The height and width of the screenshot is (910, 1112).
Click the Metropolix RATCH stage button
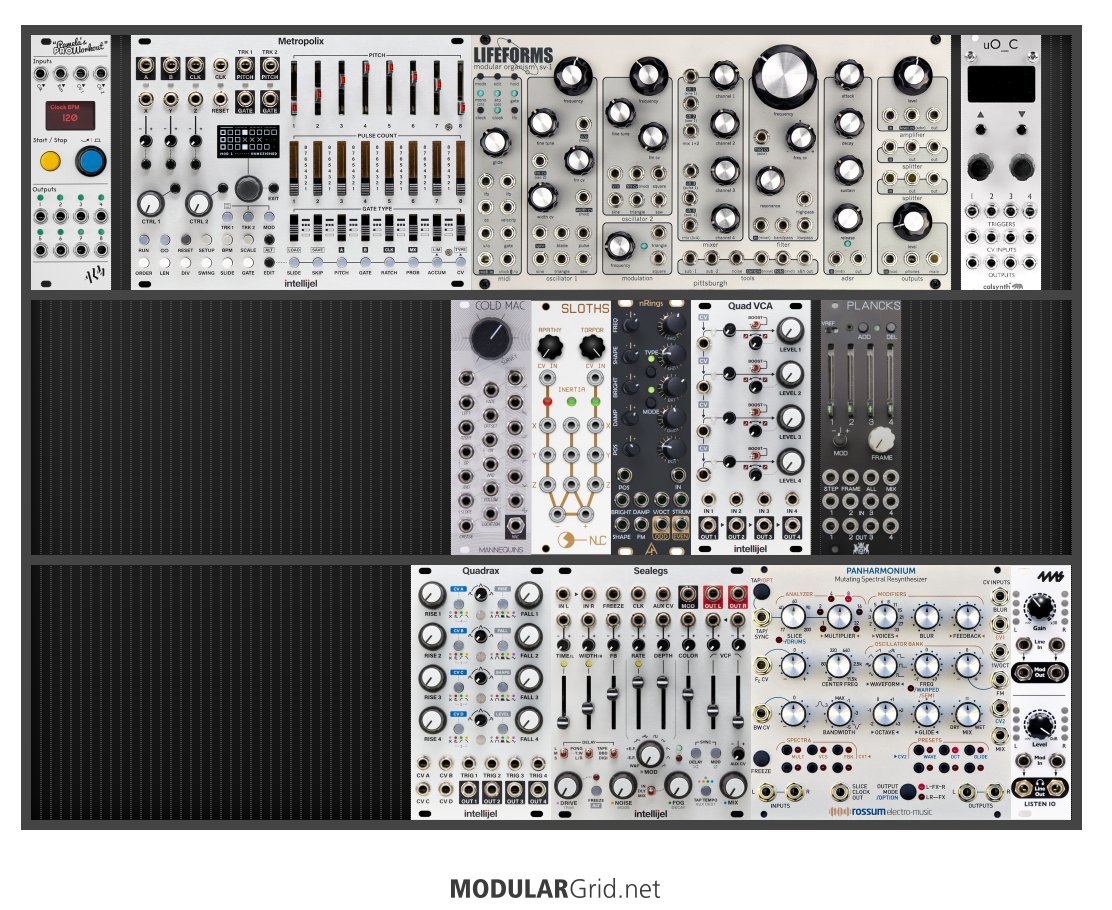pos(389,262)
